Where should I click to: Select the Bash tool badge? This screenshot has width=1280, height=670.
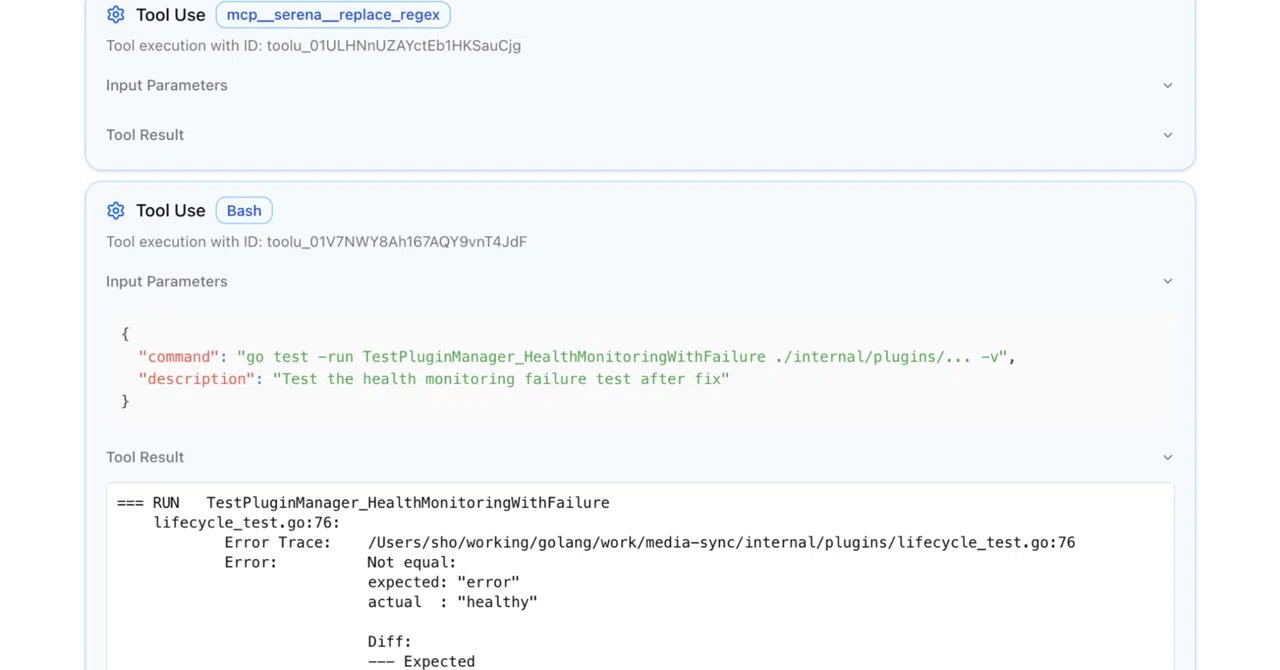244,211
